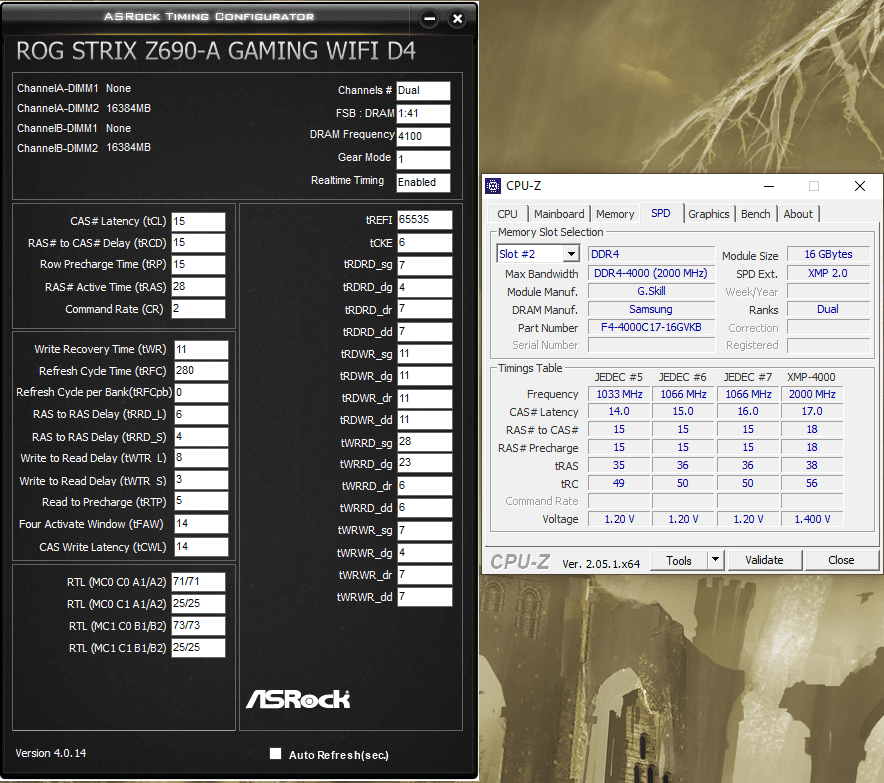Open the Mainboard tab in CPU-Z

point(559,214)
